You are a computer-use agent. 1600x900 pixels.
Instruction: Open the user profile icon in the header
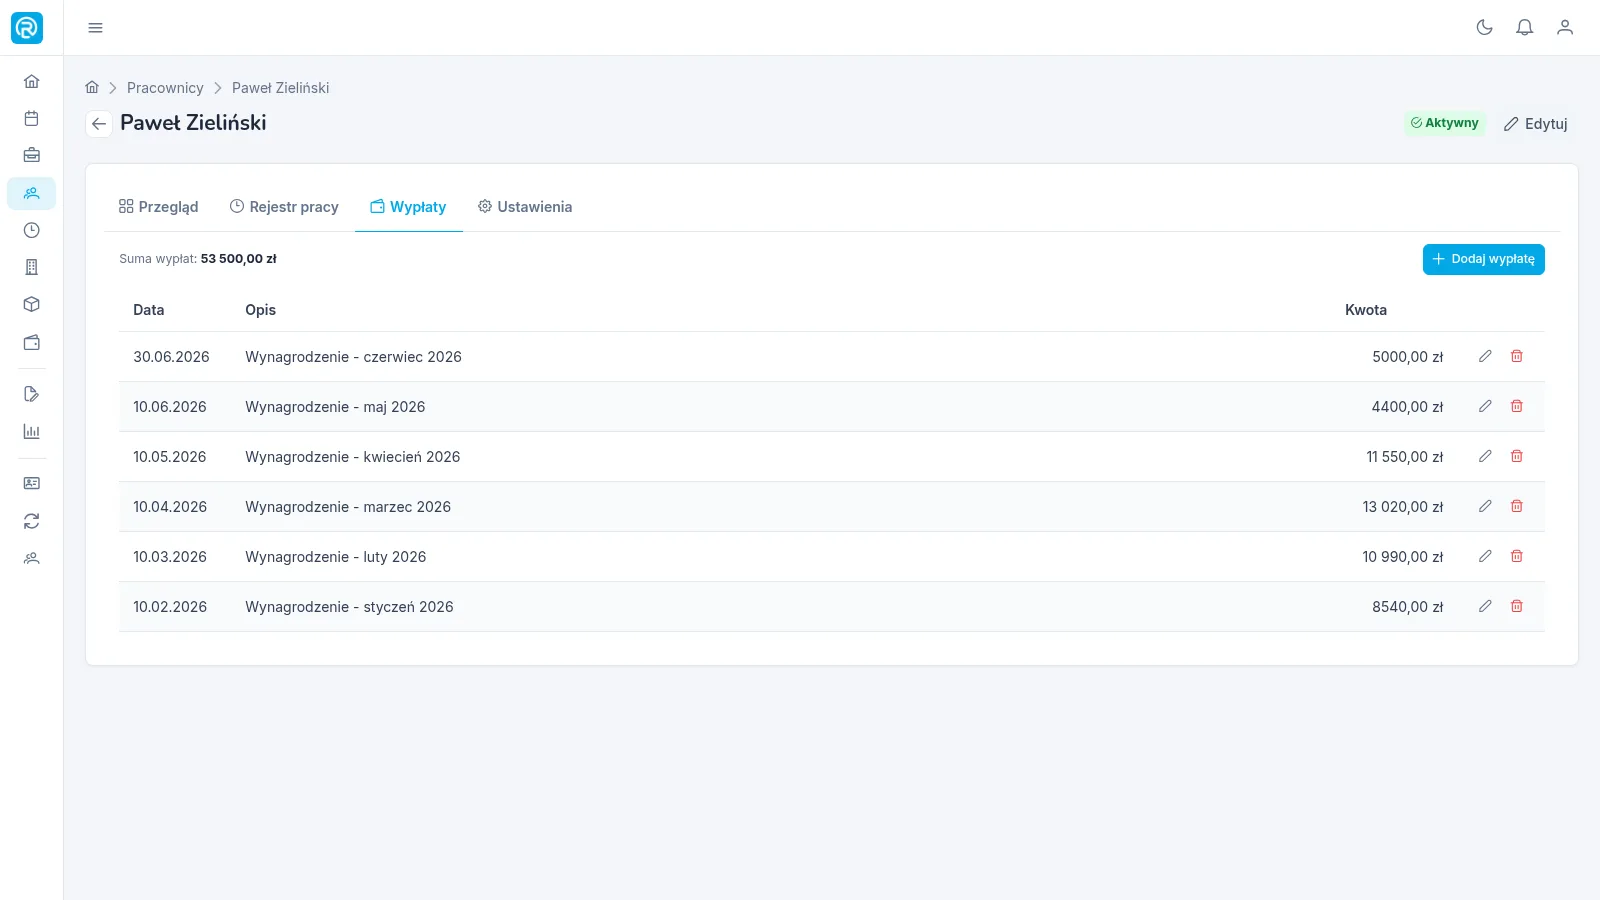tap(1565, 28)
